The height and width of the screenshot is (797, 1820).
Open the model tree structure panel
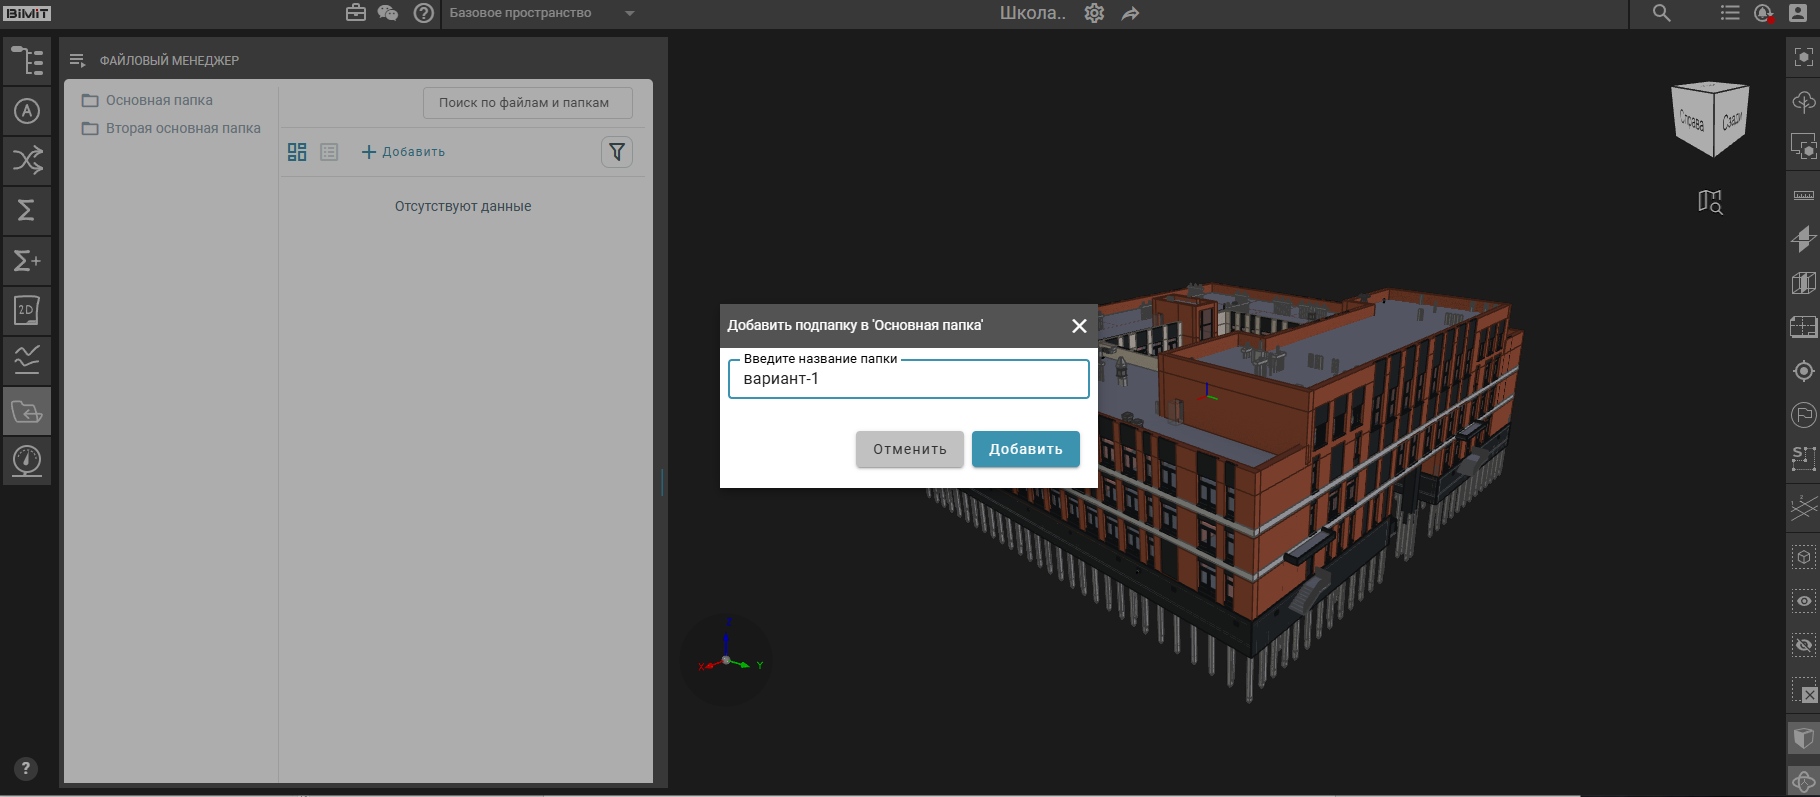(x=27, y=61)
